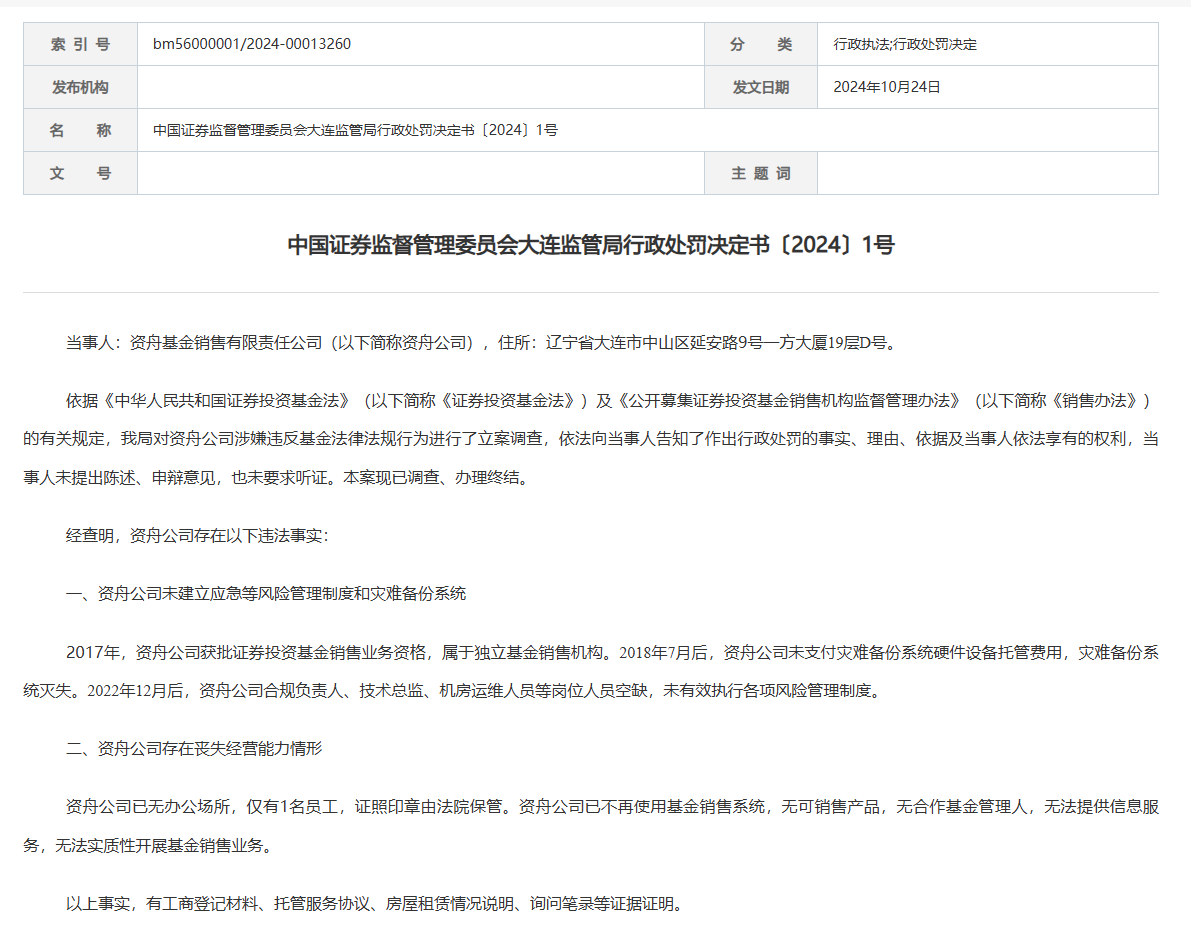1191x935 pixels.
Task: Click the 名称 label cell
Action: (80, 130)
